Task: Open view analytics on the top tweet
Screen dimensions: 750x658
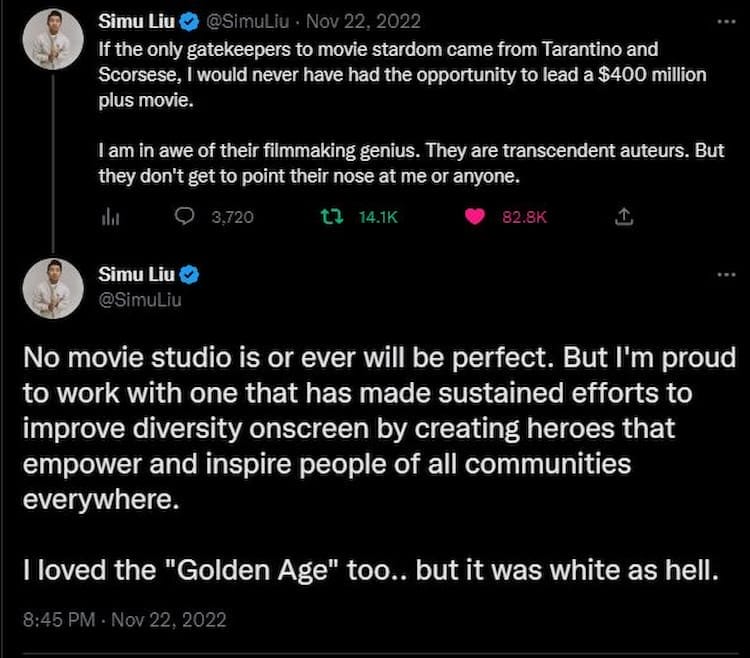Action: pyautogui.click(x=110, y=216)
